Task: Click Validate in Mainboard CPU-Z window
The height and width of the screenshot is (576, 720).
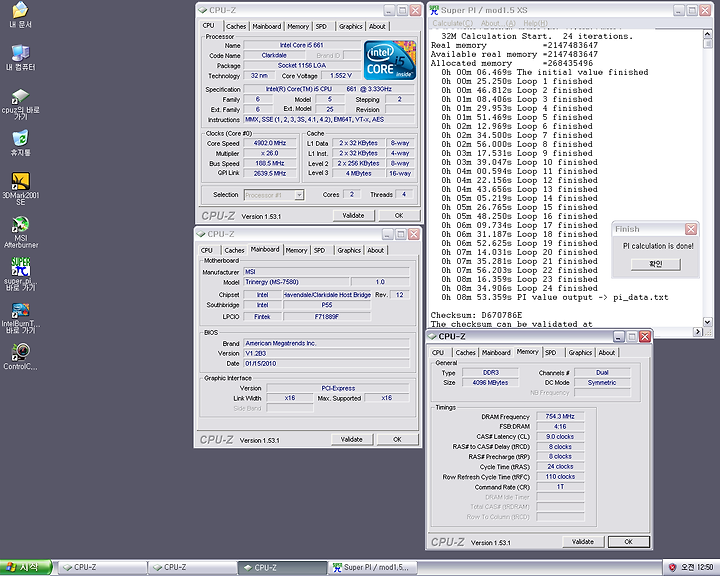Action: point(352,440)
